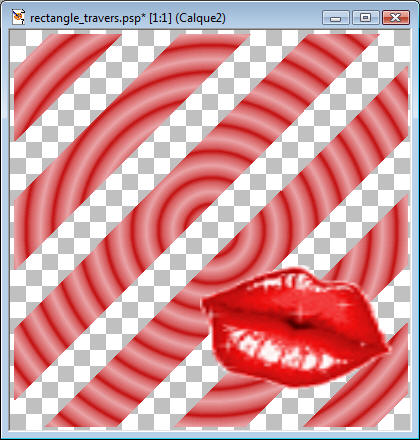Click the [1:1] zoom ratio in title
This screenshot has width=420, height=440.
coord(160,18)
